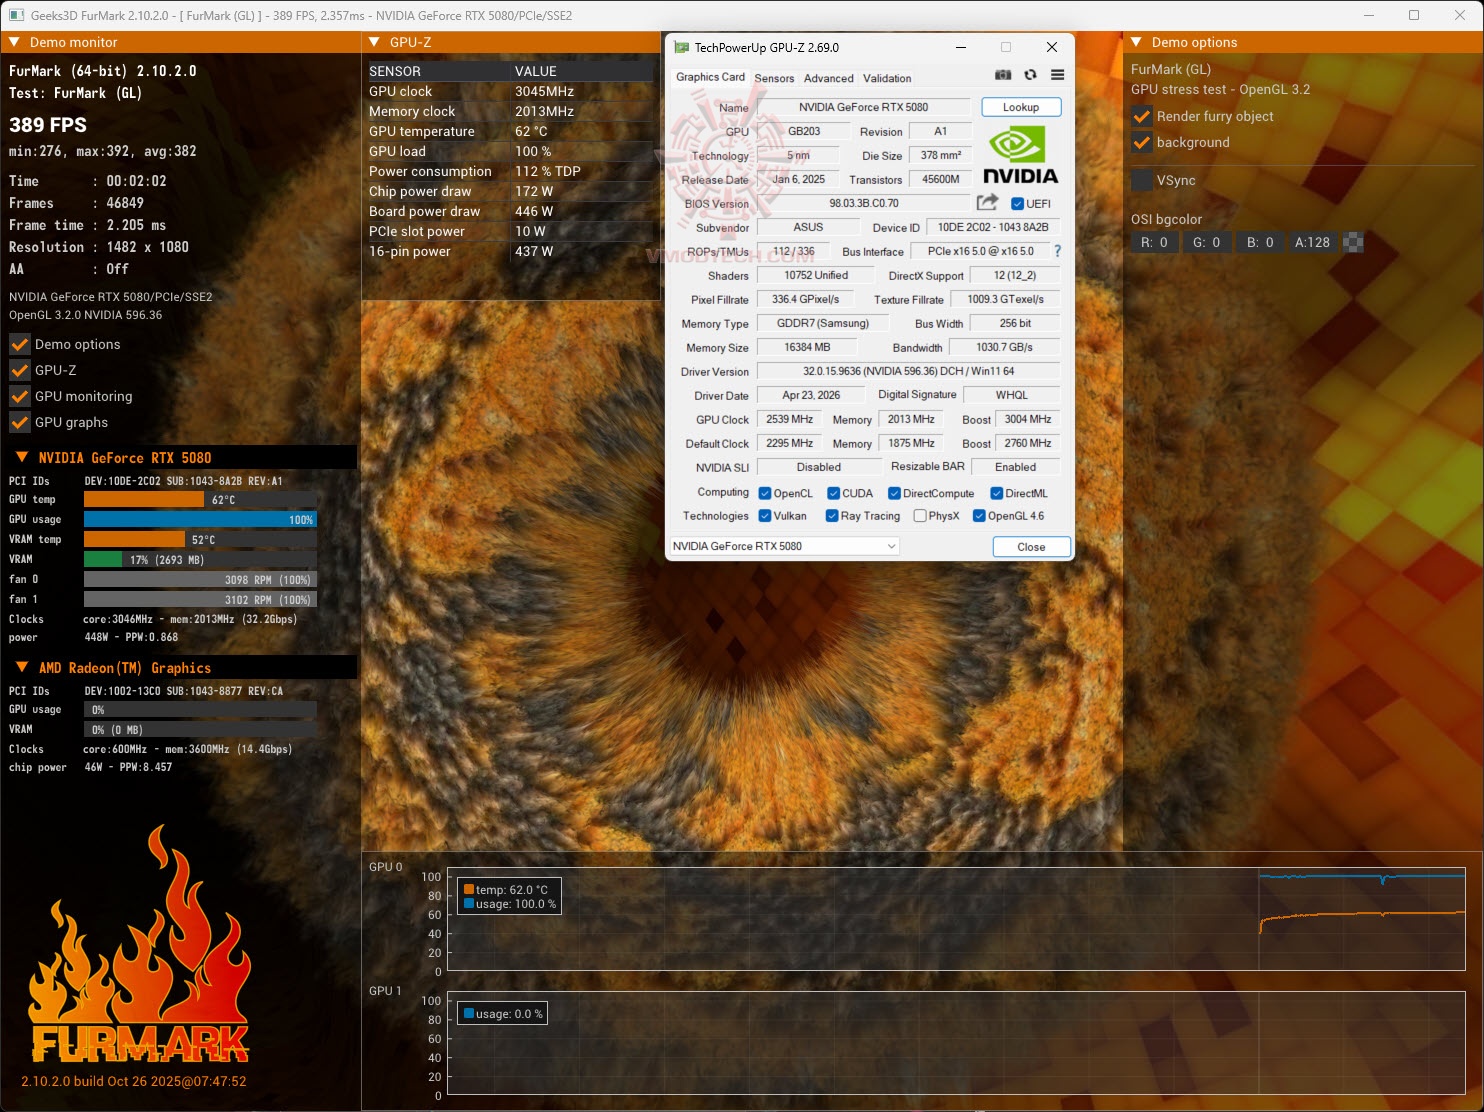Disable the background checkbox
Image resolution: width=1484 pixels, height=1112 pixels.
[1142, 142]
